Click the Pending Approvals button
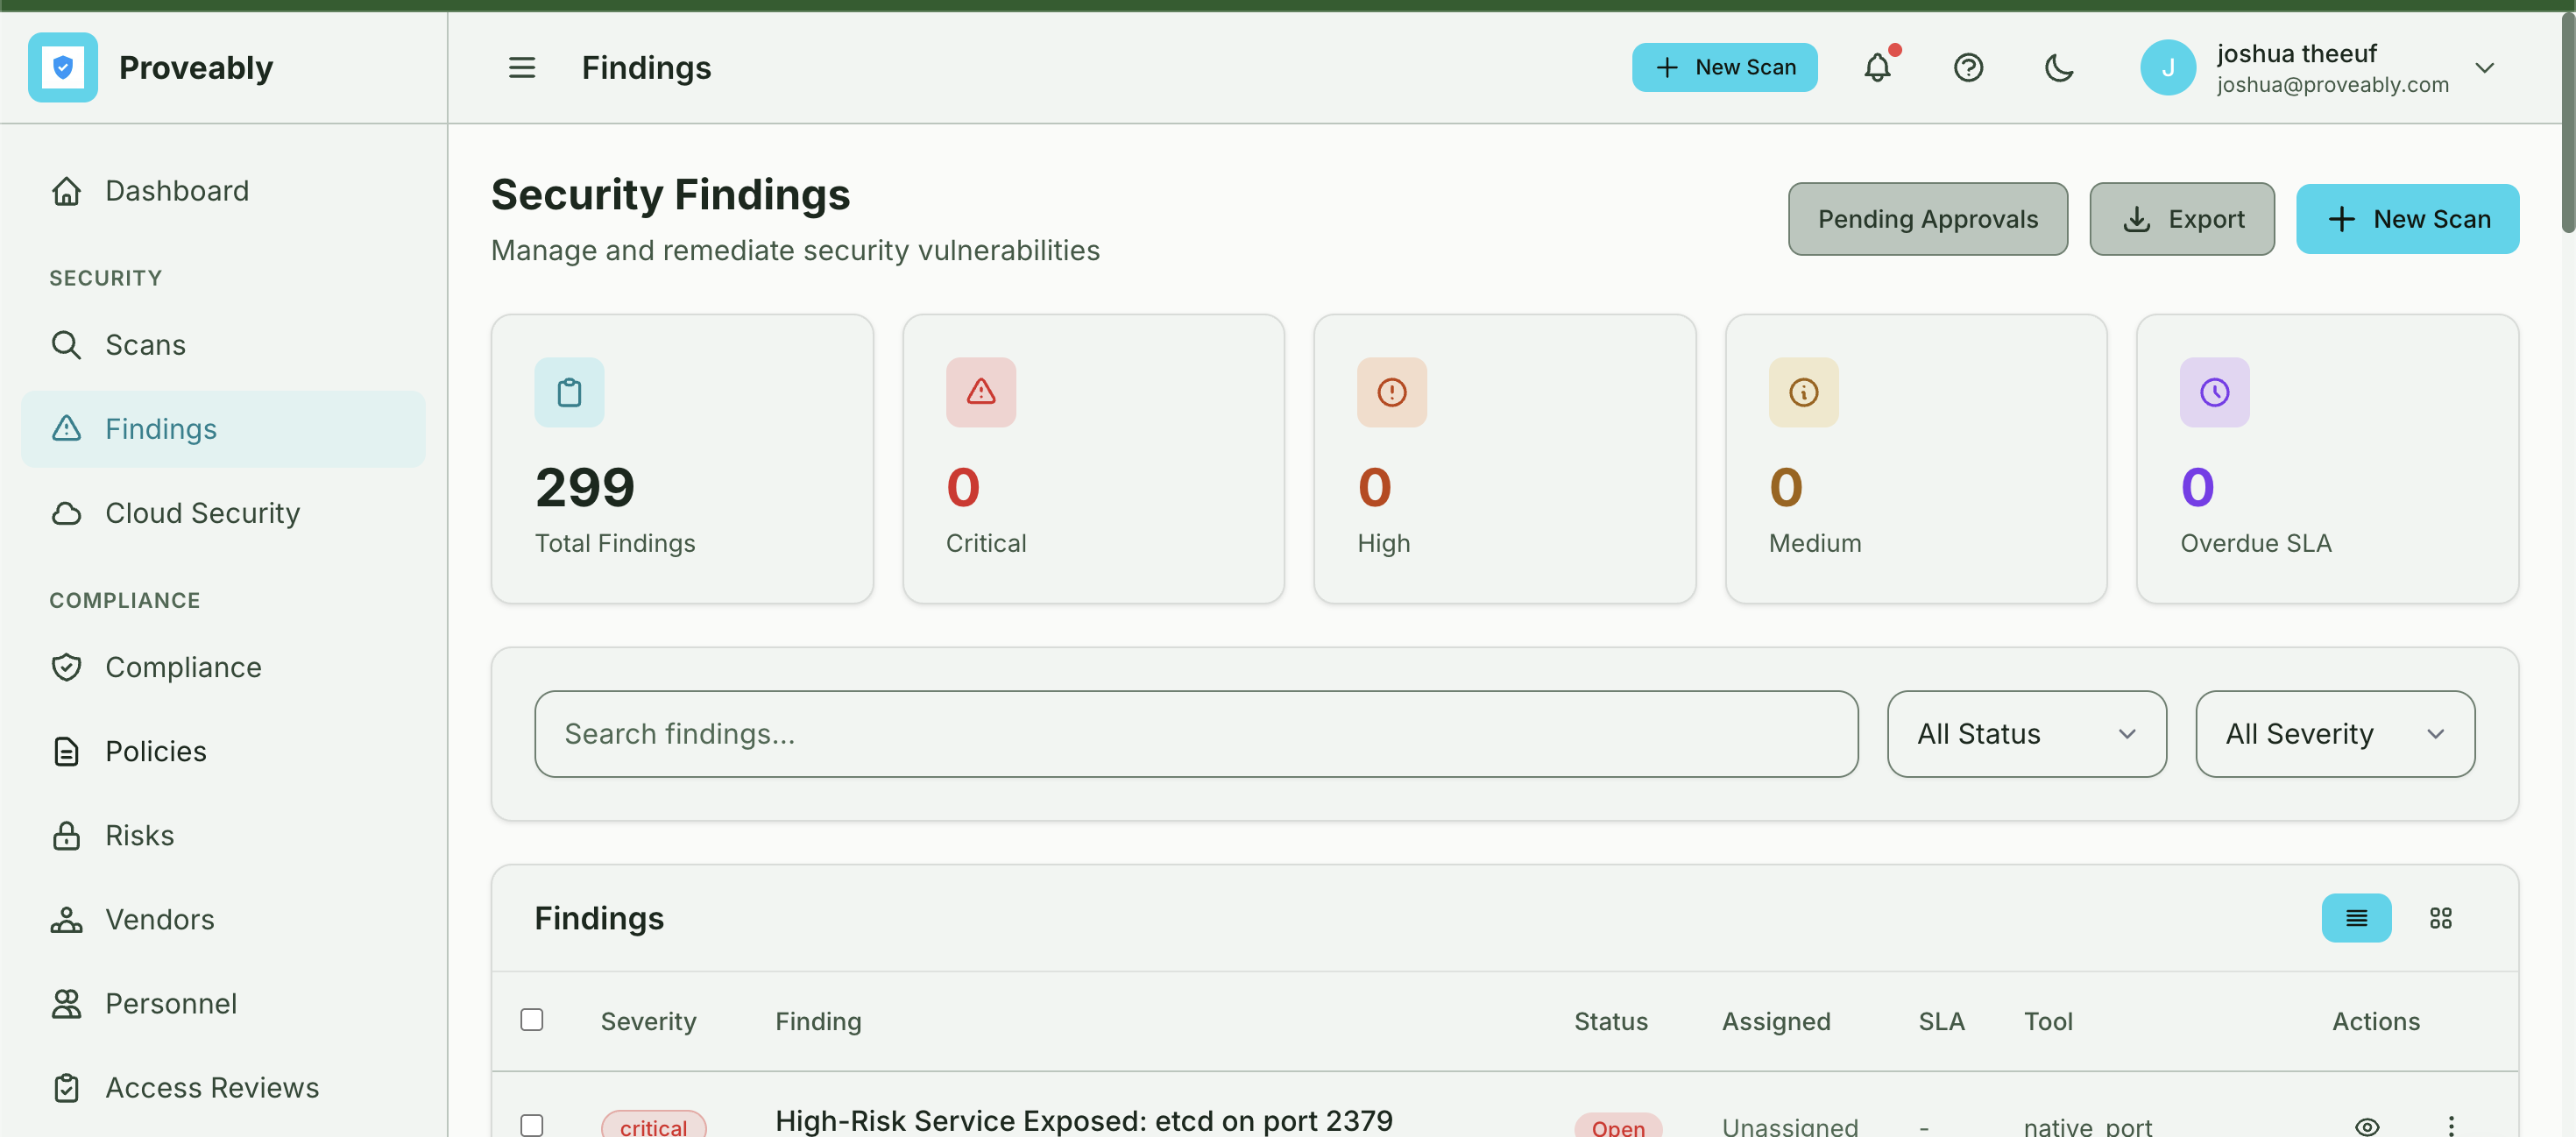Viewport: 2576px width, 1137px height. (1927, 219)
